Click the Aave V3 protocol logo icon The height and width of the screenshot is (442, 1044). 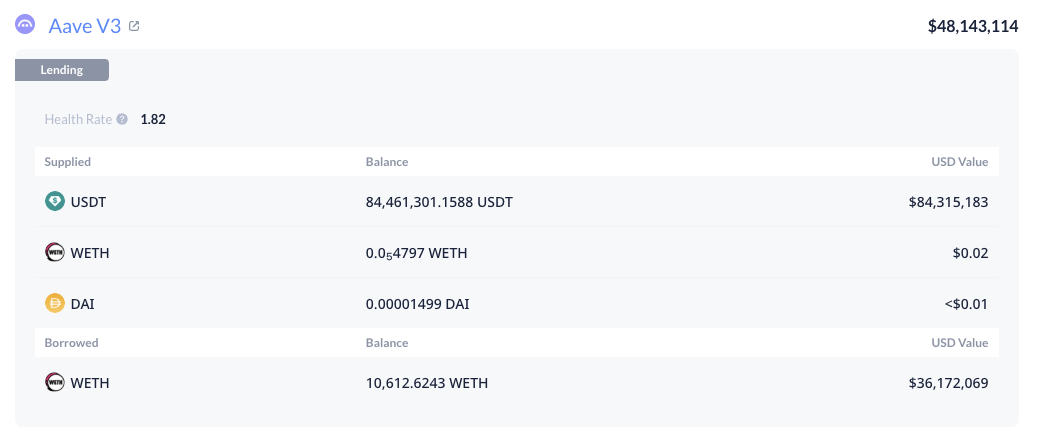[25, 25]
